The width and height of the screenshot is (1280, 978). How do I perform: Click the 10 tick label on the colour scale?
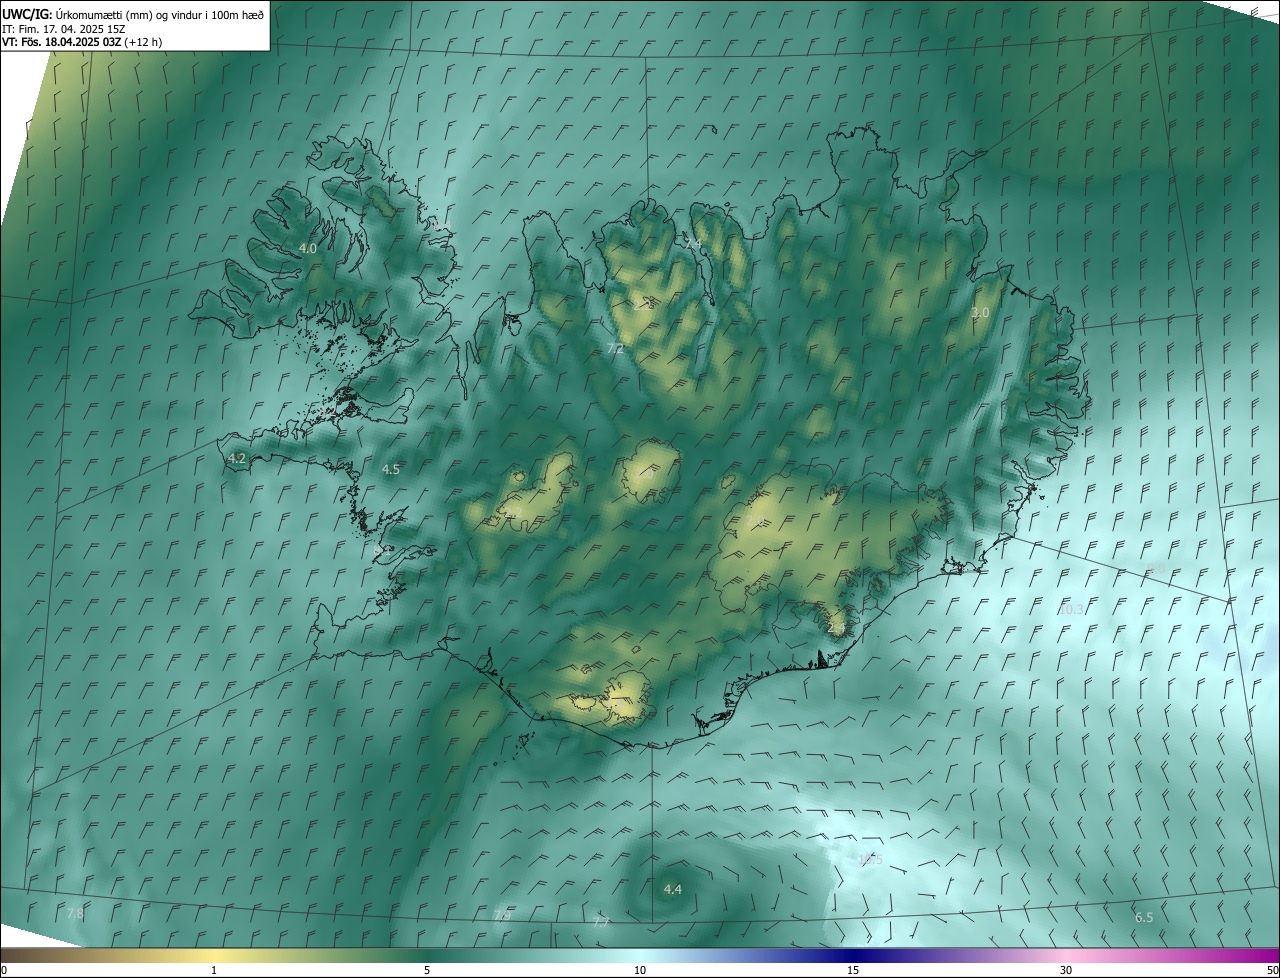coord(640,970)
